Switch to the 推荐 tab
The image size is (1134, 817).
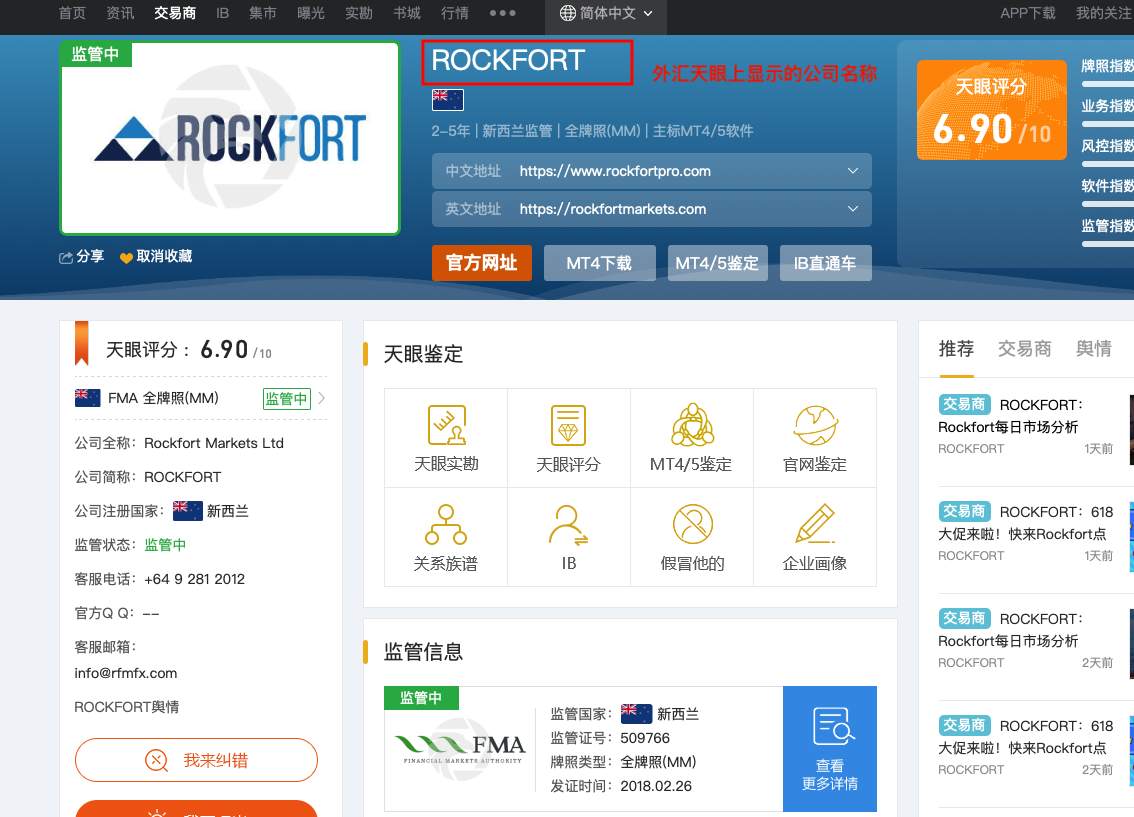(x=956, y=349)
